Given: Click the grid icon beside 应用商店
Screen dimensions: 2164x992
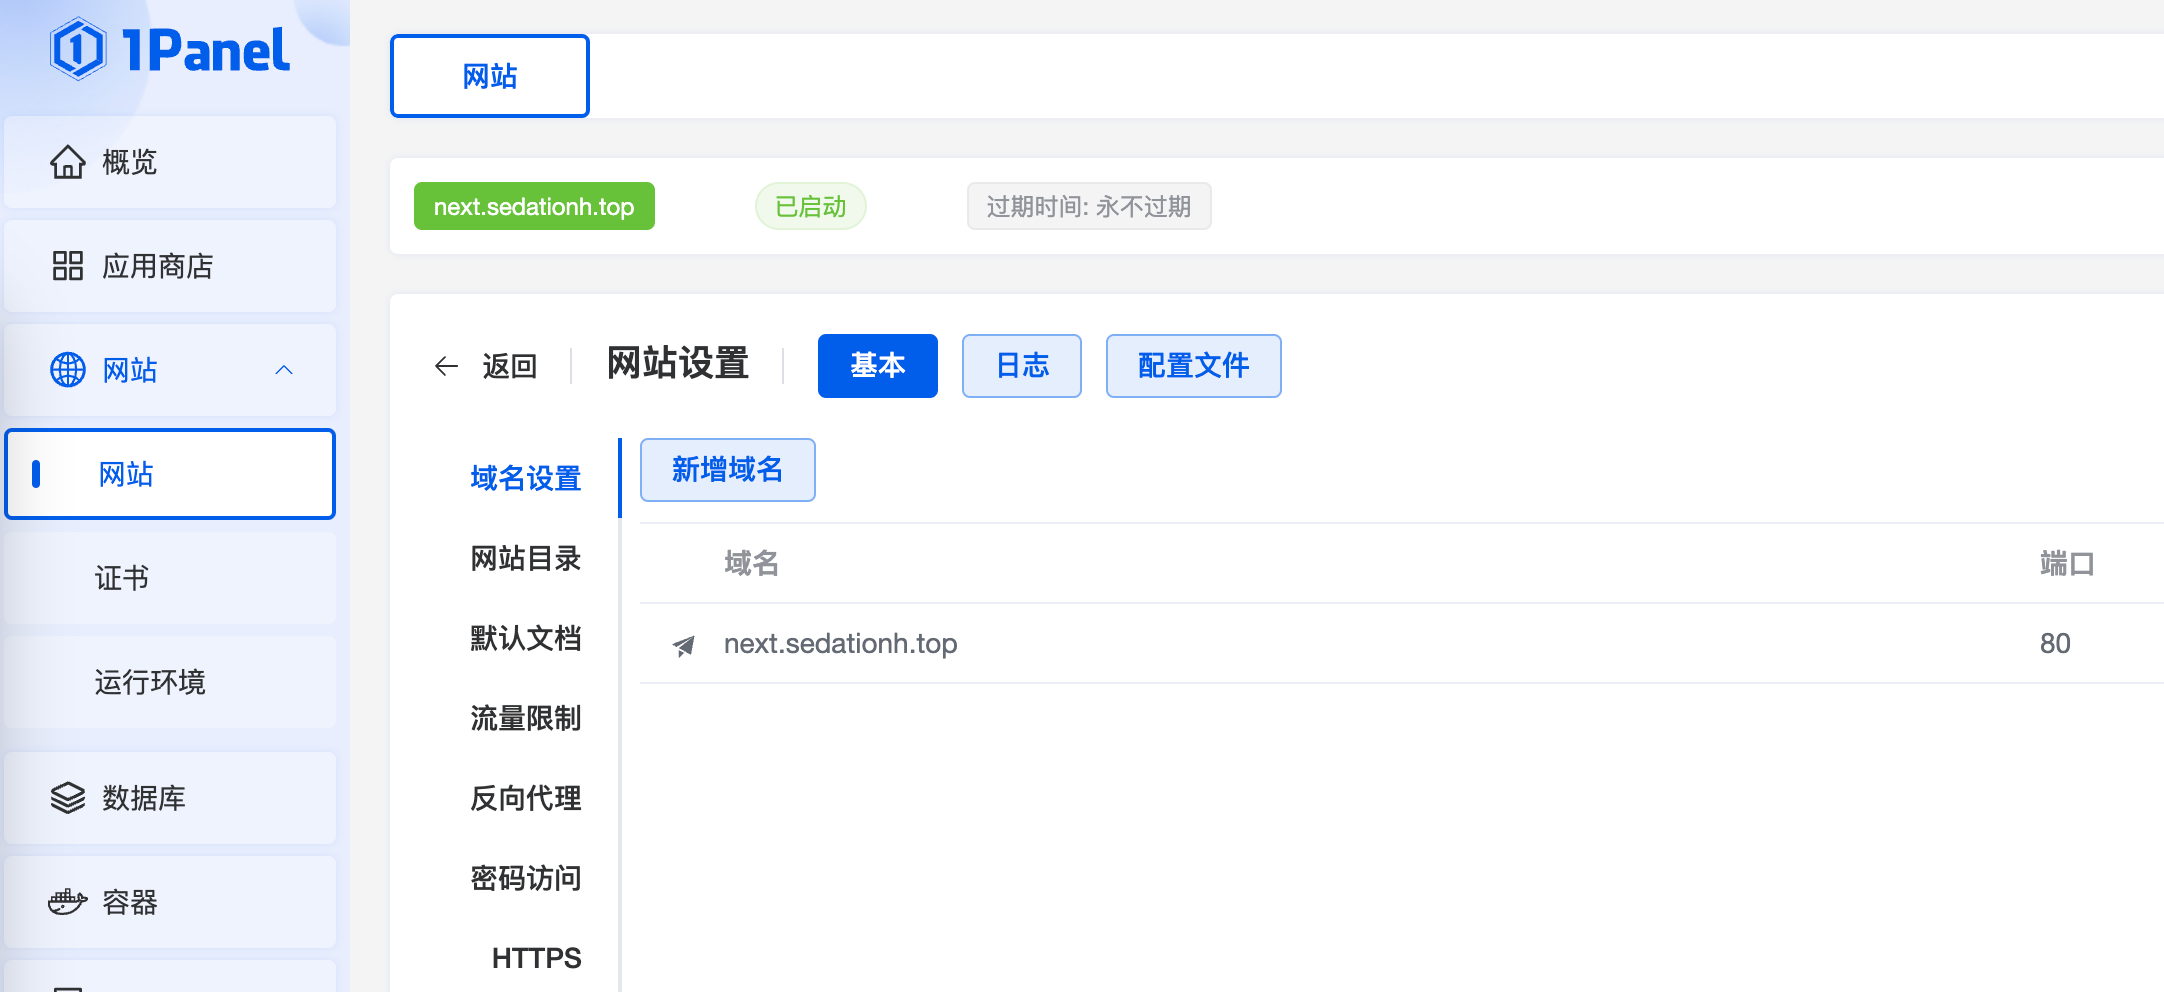Looking at the screenshot, I should tap(68, 266).
